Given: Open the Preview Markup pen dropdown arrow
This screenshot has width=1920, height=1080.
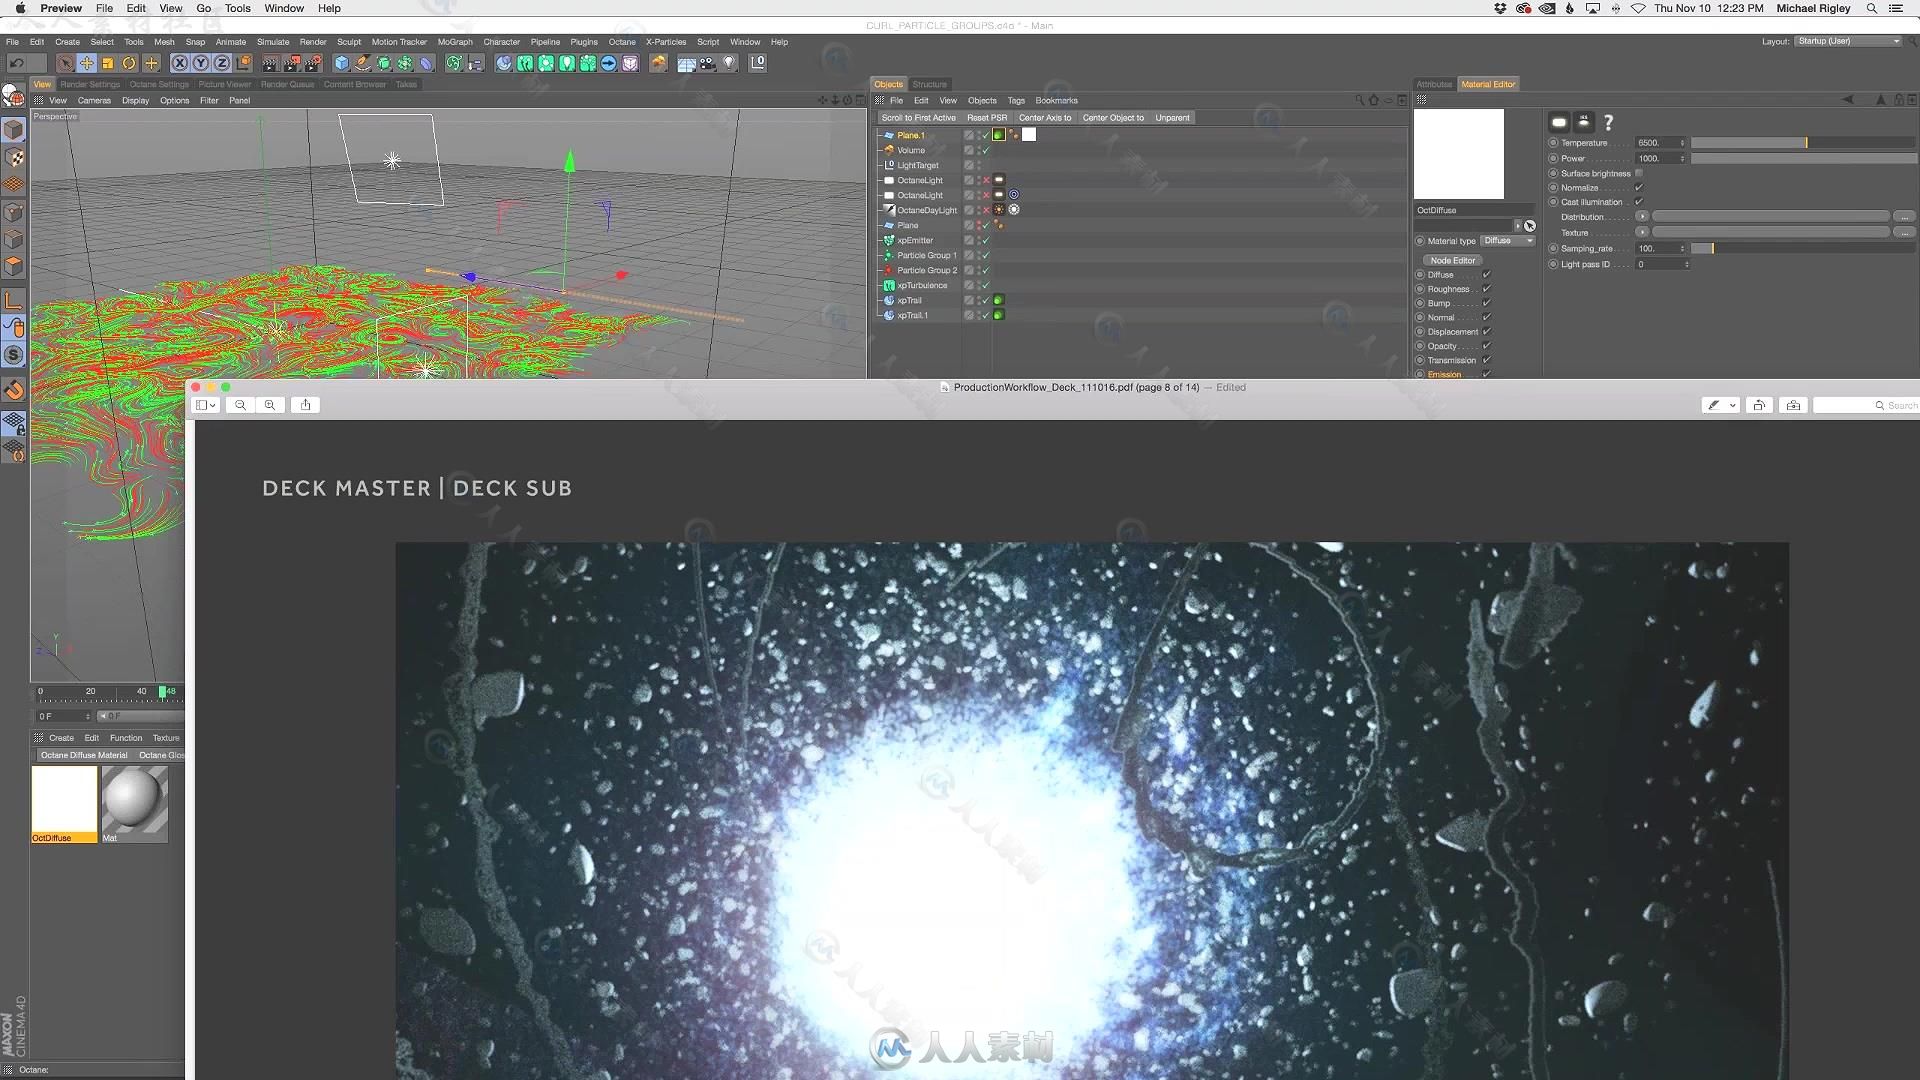Looking at the screenshot, I should click(x=1732, y=405).
